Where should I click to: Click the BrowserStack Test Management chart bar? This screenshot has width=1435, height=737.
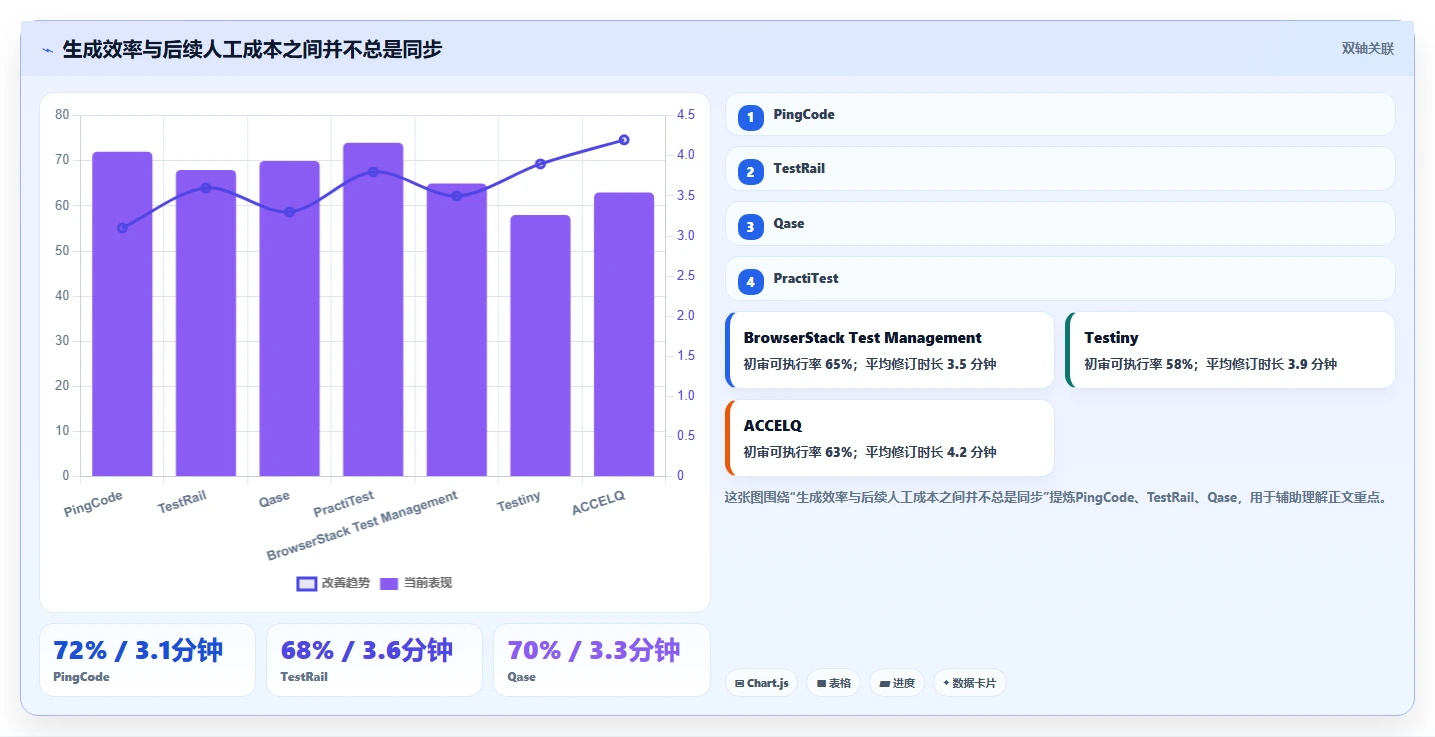[x=457, y=330]
